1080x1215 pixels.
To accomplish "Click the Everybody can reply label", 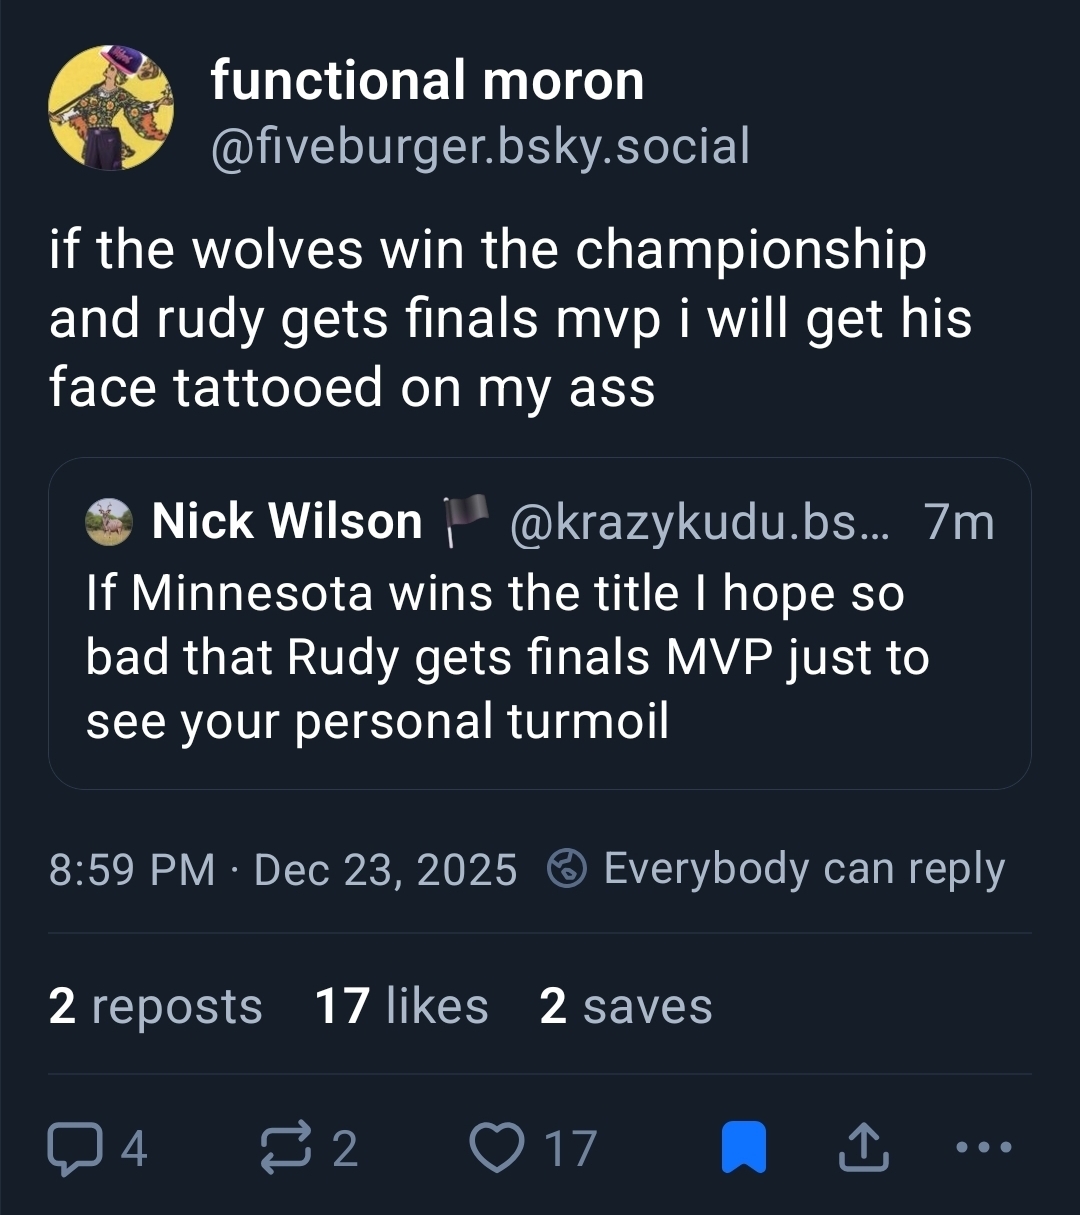I will point(804,868).
